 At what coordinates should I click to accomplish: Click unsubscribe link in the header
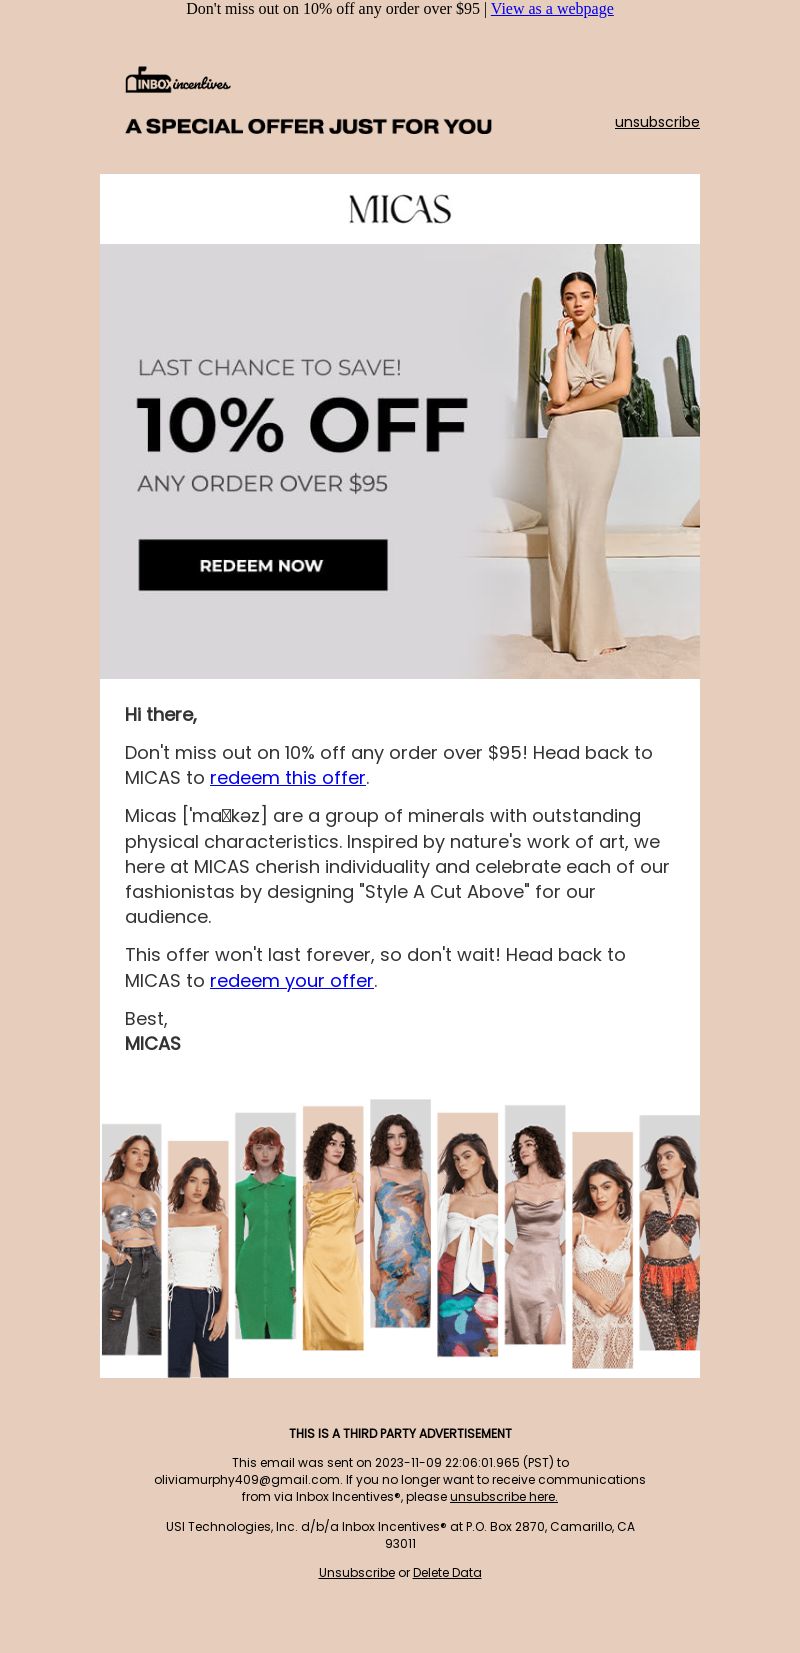click(x=657, y=122)
